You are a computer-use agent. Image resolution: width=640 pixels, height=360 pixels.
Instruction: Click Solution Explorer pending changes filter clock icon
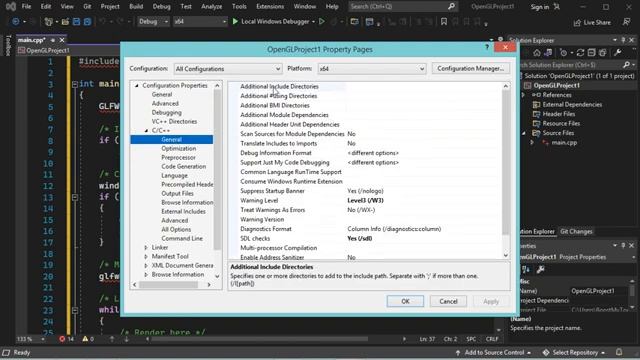click(563, 53)
